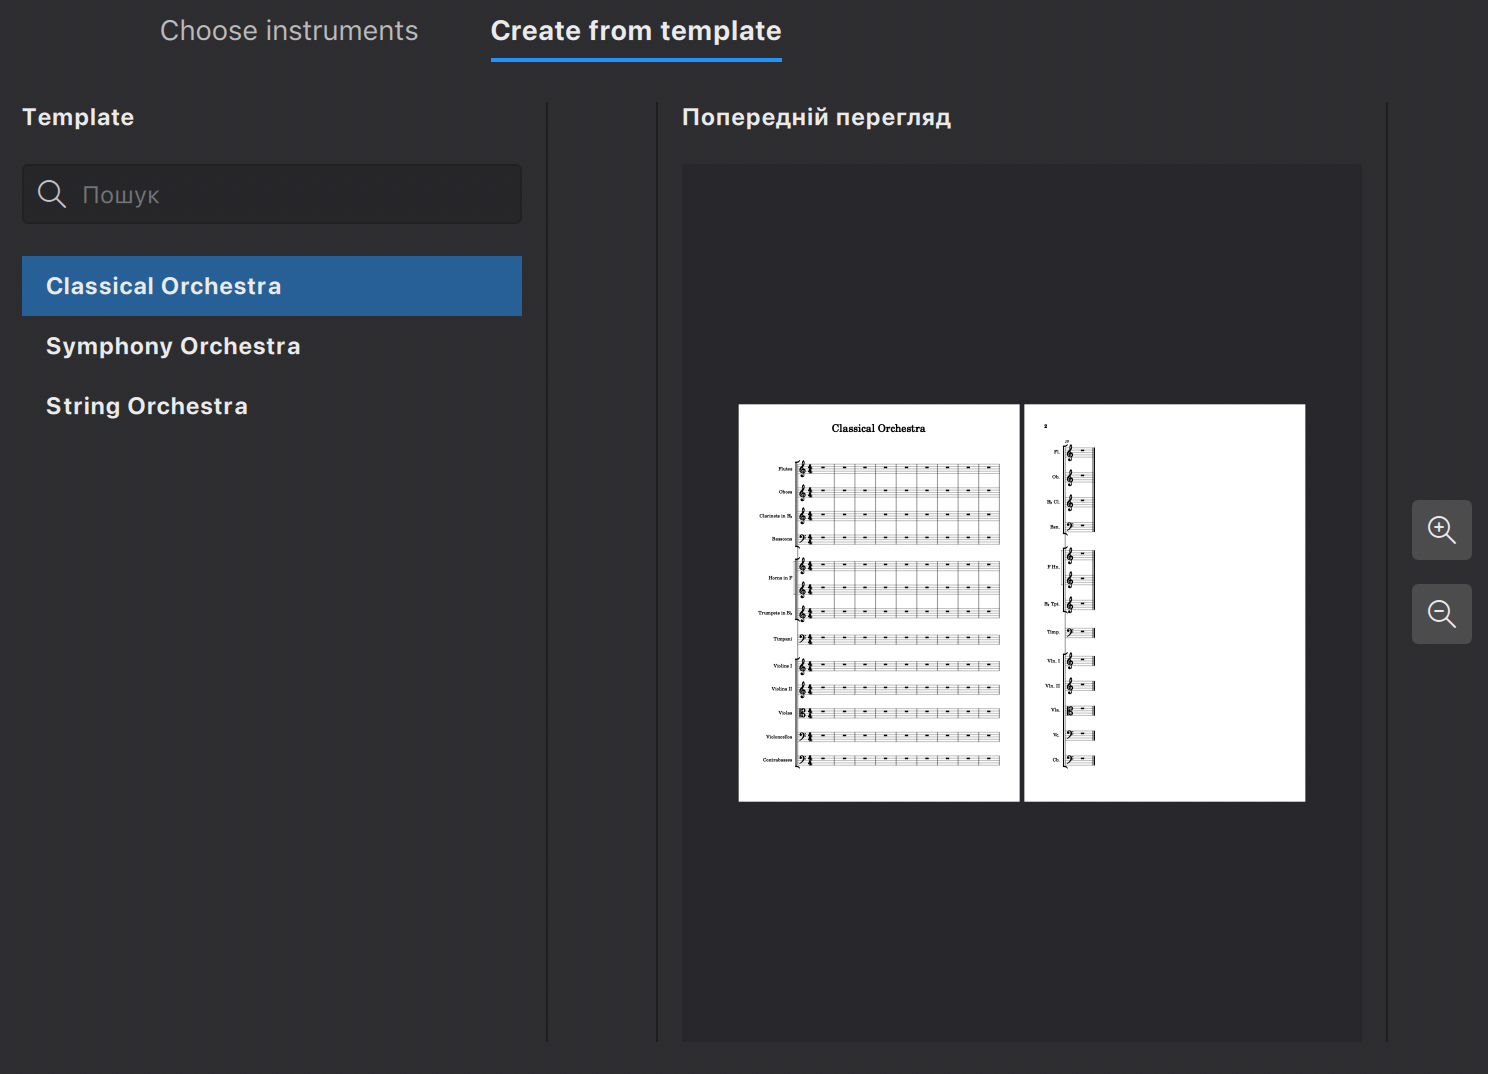Viewport: 1488px width, 1074px height.
Task: Click the vertical divider between panels
Action: click(x=546, y=570)
